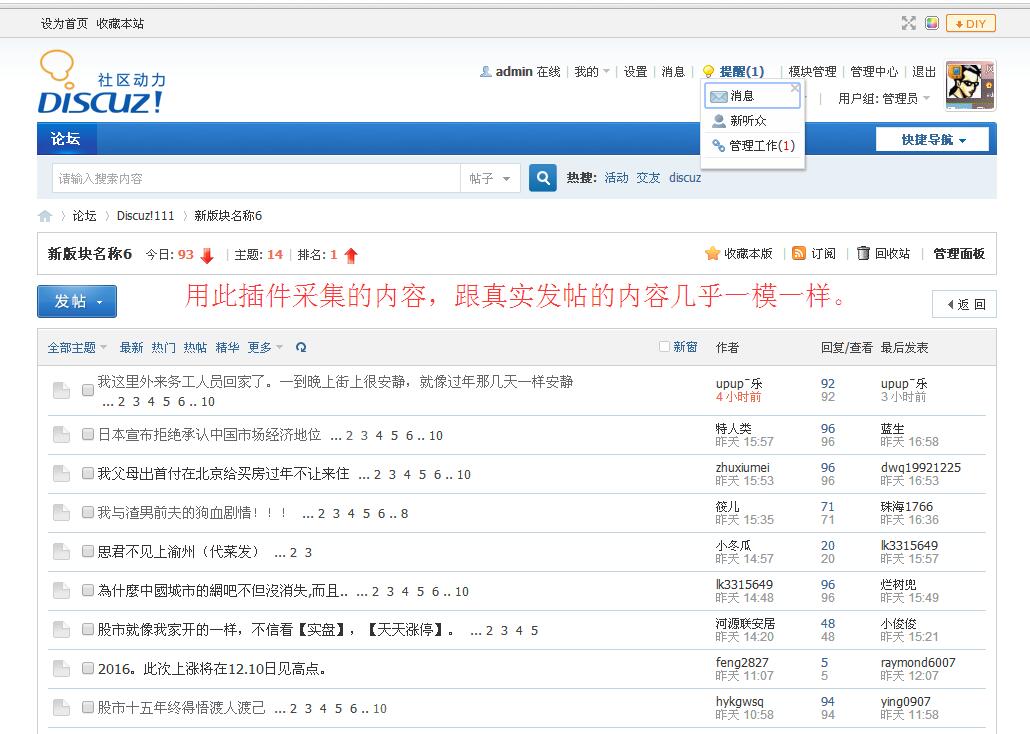
Task: Select the 热门 thread filter
Action: [163, 348]
